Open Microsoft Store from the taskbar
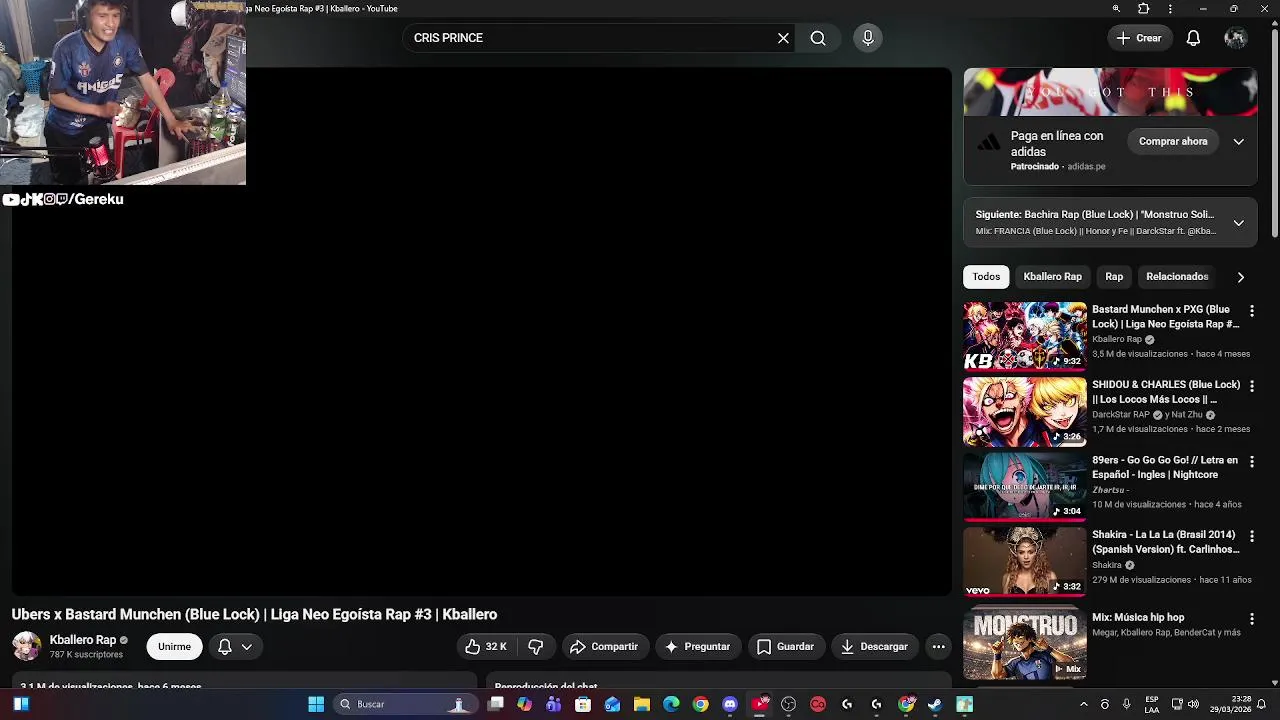 click(x=583, y=704)
